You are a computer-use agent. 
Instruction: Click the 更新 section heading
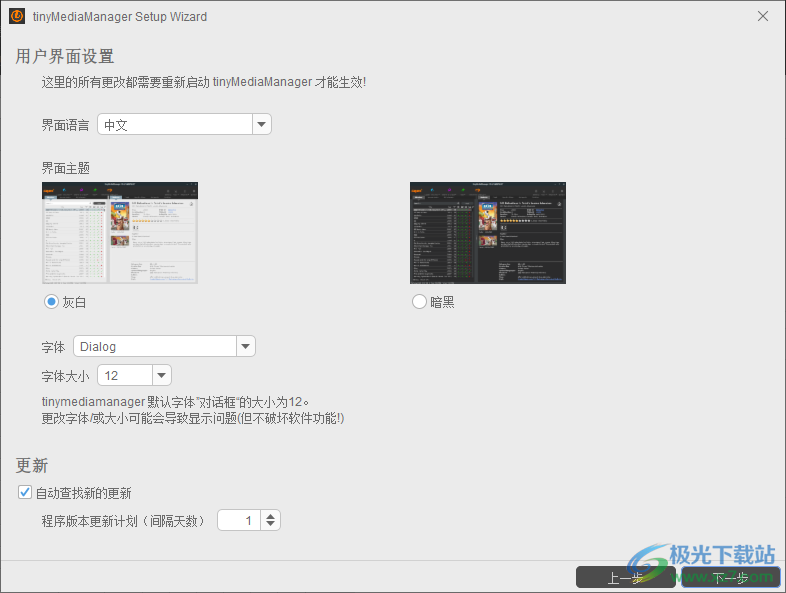[32, 465]
